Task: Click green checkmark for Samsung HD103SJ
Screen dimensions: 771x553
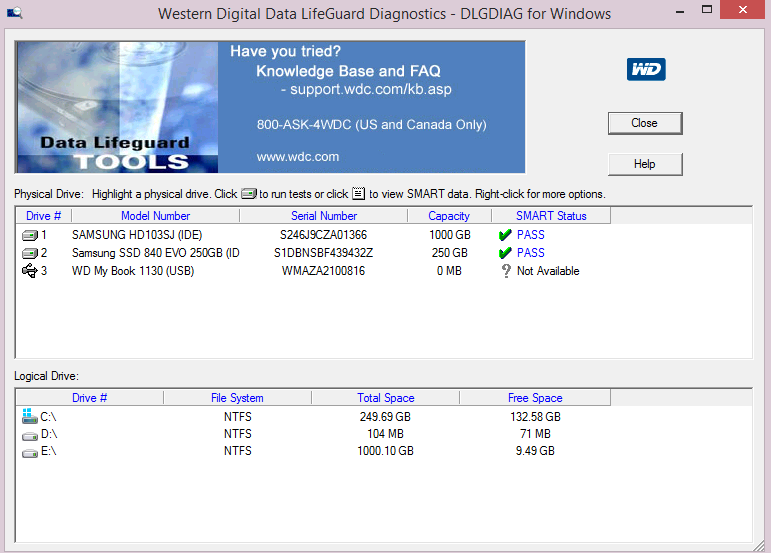Action: click(x=505, y=235)
